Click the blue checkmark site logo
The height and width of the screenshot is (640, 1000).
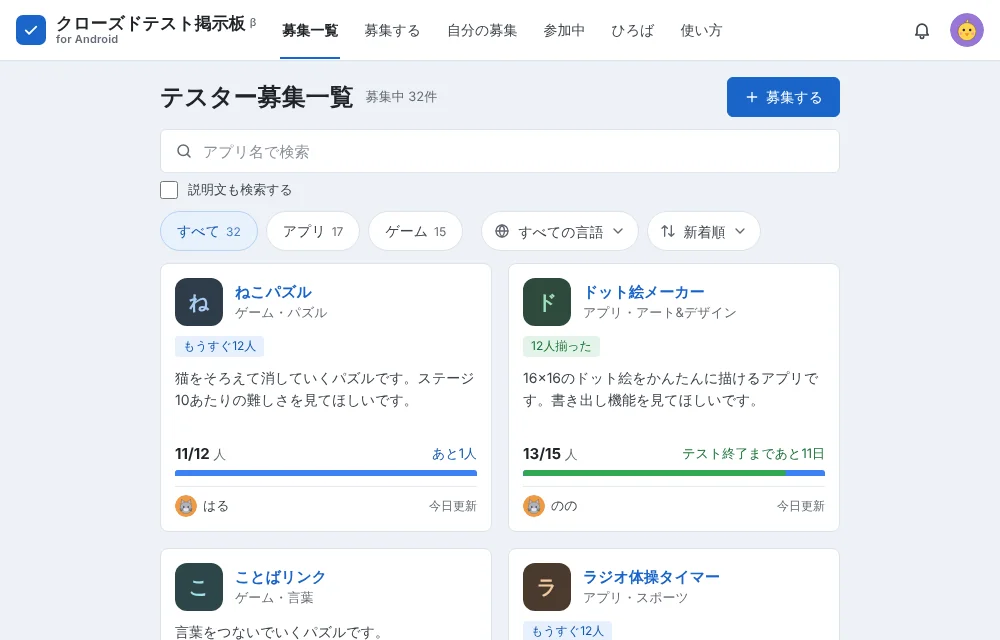click(31, 30)
